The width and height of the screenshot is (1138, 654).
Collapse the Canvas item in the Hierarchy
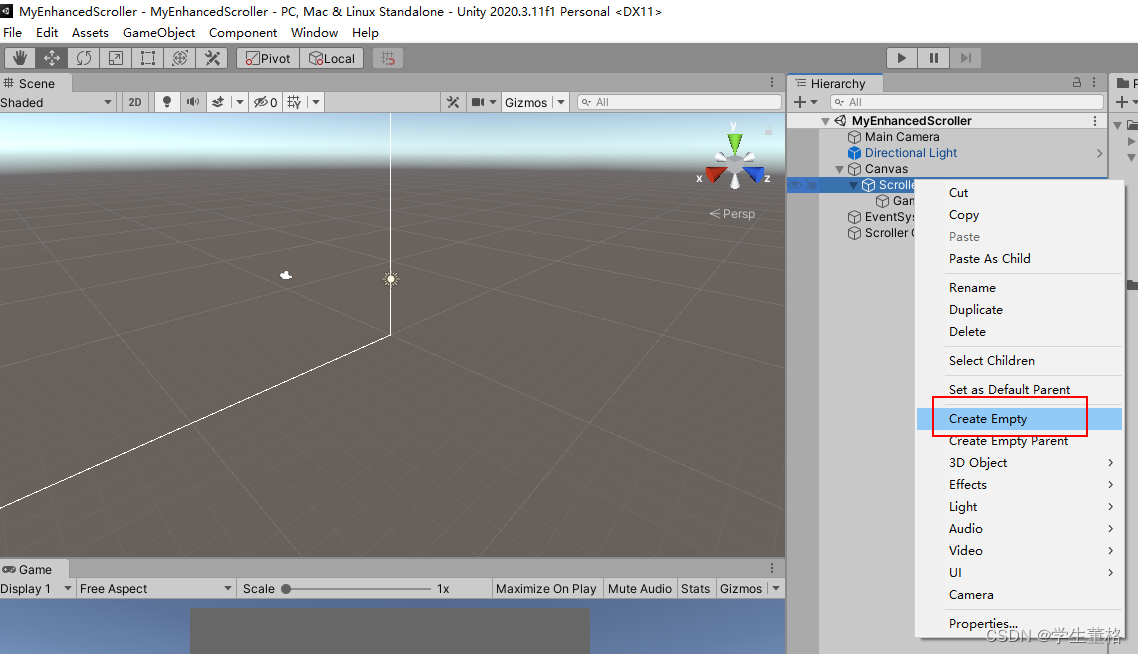pos(840,168)
